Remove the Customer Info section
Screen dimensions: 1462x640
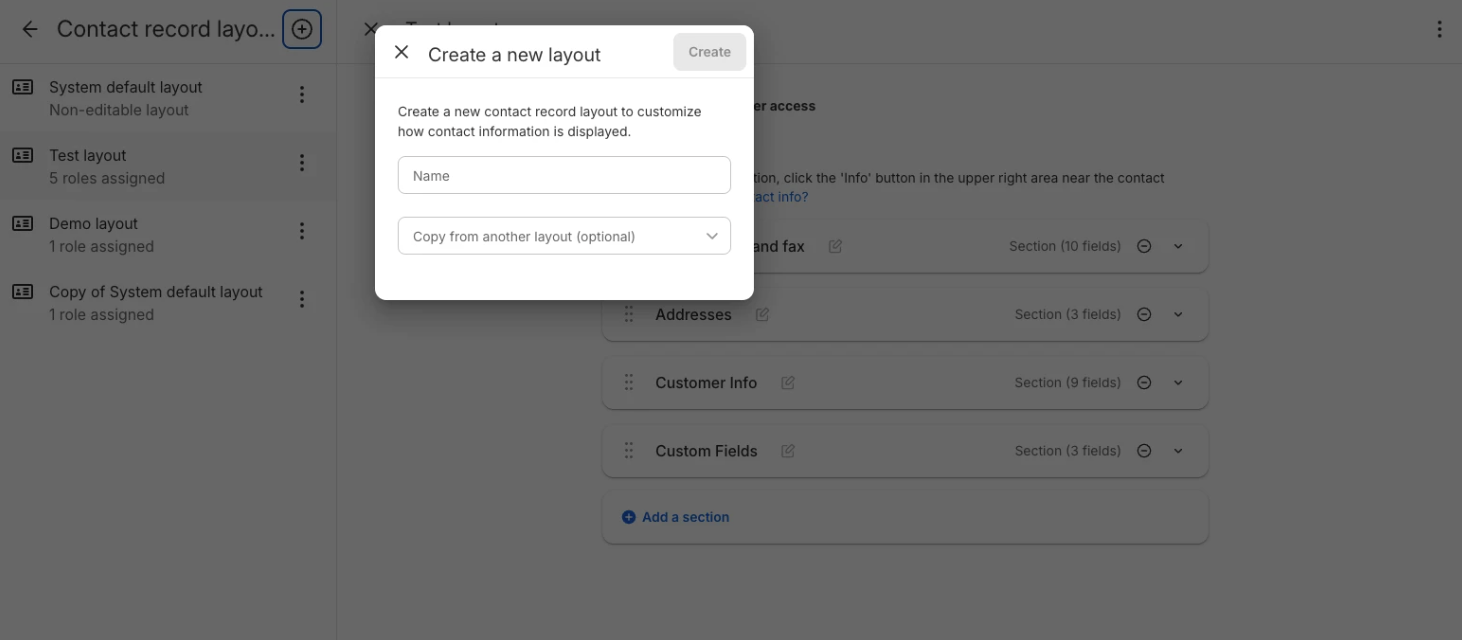pyautogui.click(x=1144, y=382)
